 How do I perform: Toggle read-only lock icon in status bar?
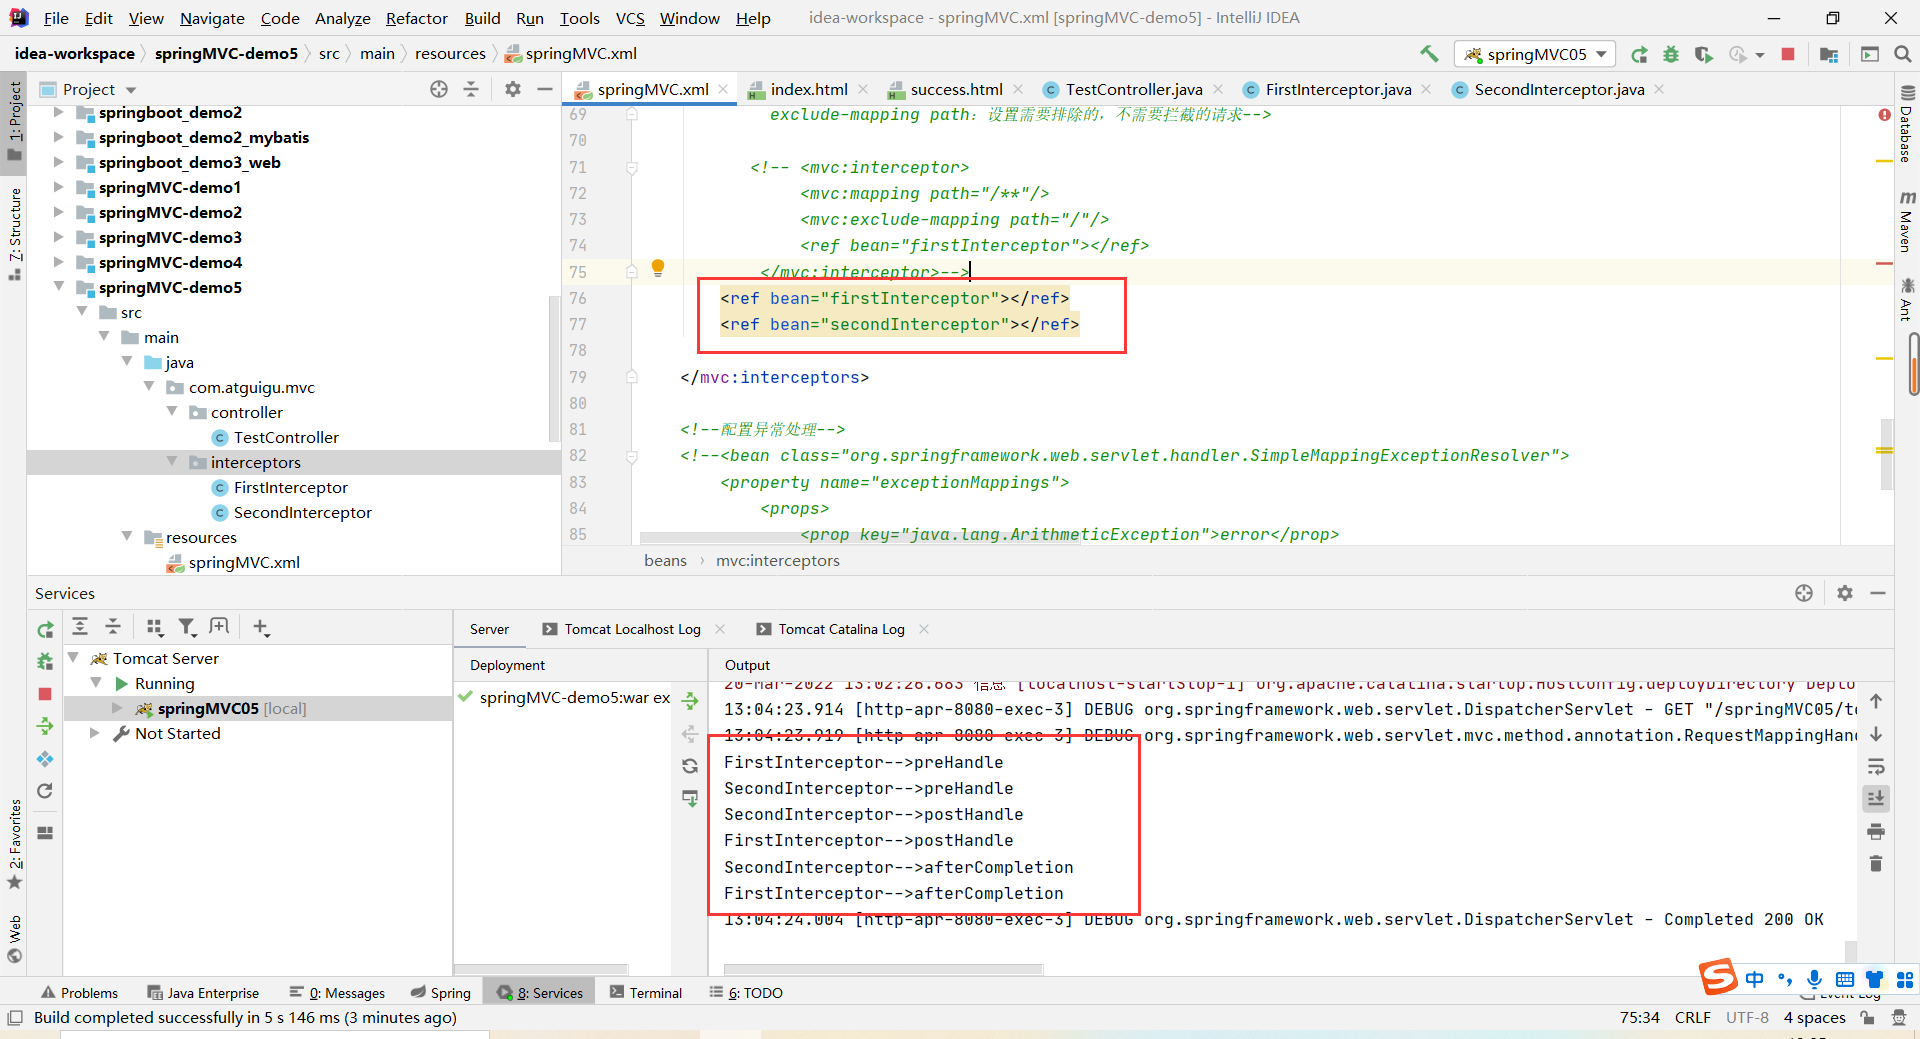point(1867,1018)
